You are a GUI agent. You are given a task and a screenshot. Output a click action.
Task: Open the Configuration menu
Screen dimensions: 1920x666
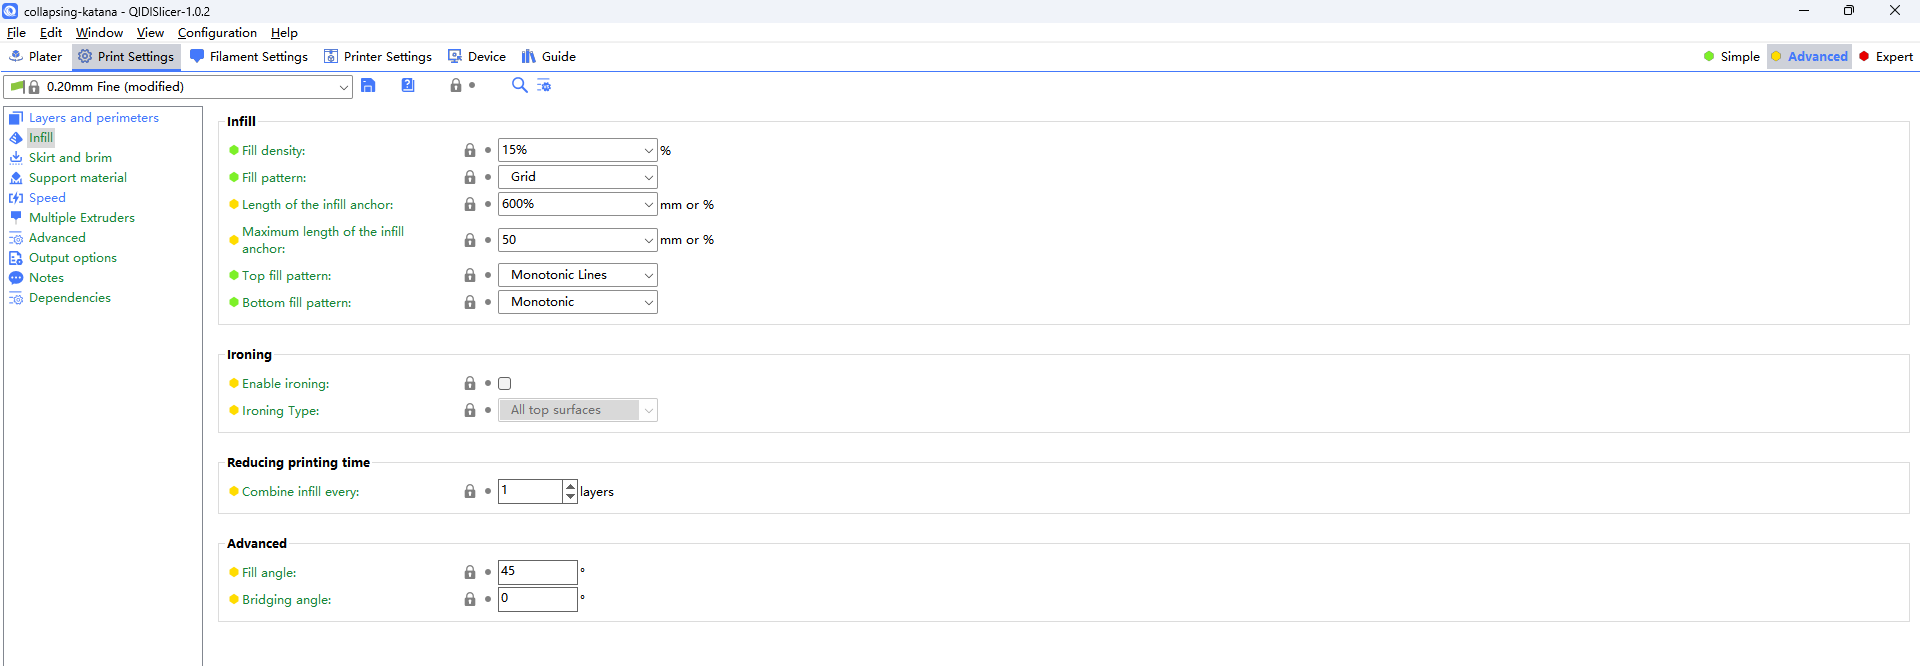click(217, 33)
